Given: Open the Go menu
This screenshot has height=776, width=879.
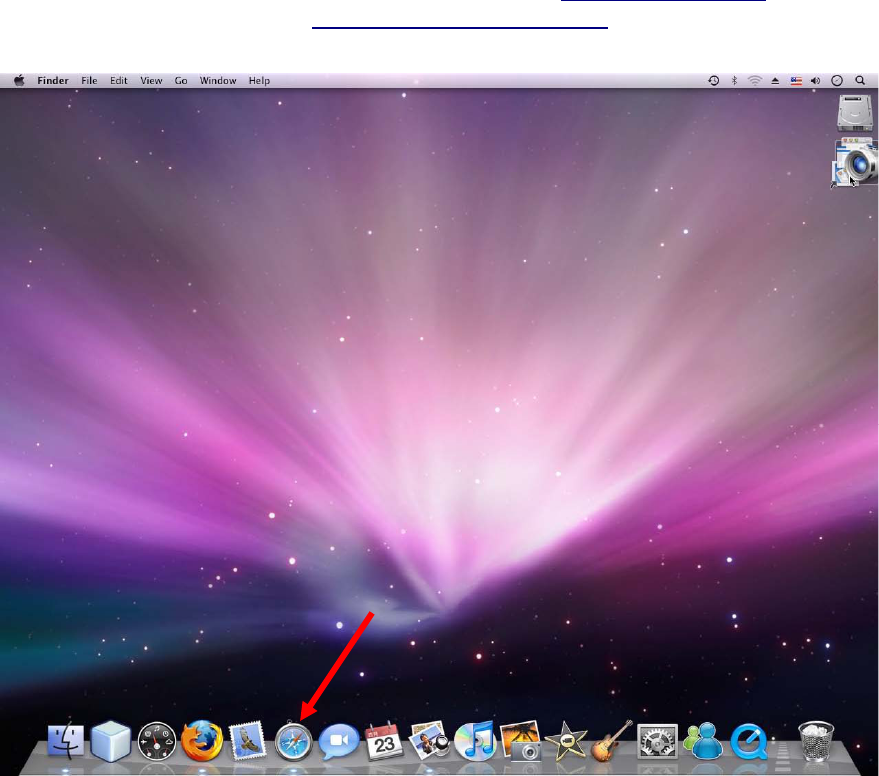Looking at the screenshot, I should [x=181, y=81].
